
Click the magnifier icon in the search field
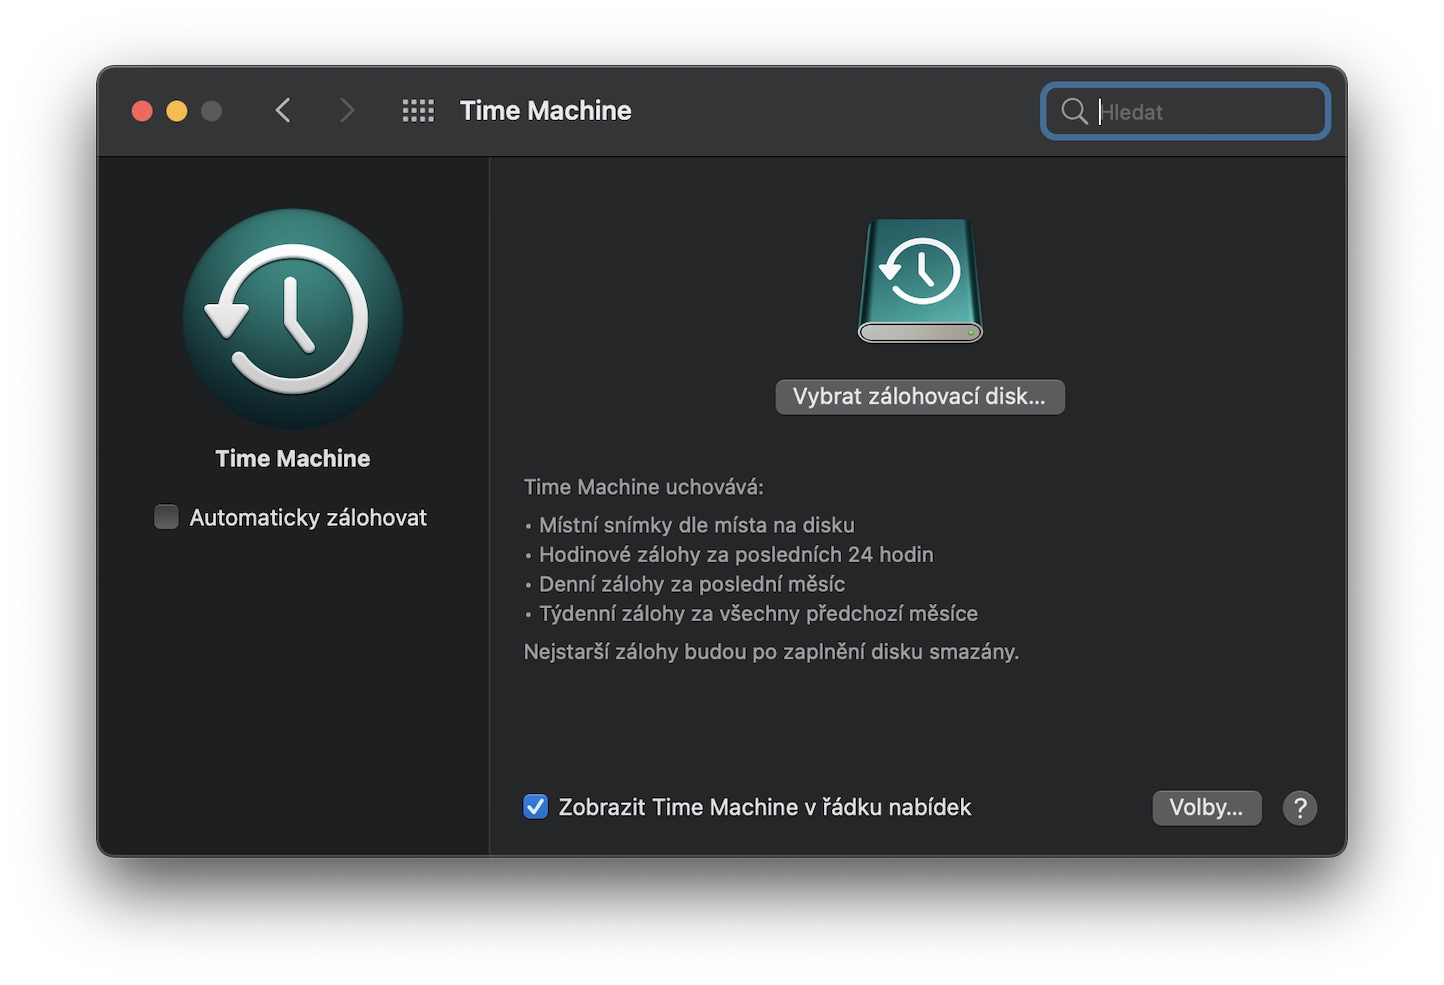pyautogui.click(x=1074, y=111)
